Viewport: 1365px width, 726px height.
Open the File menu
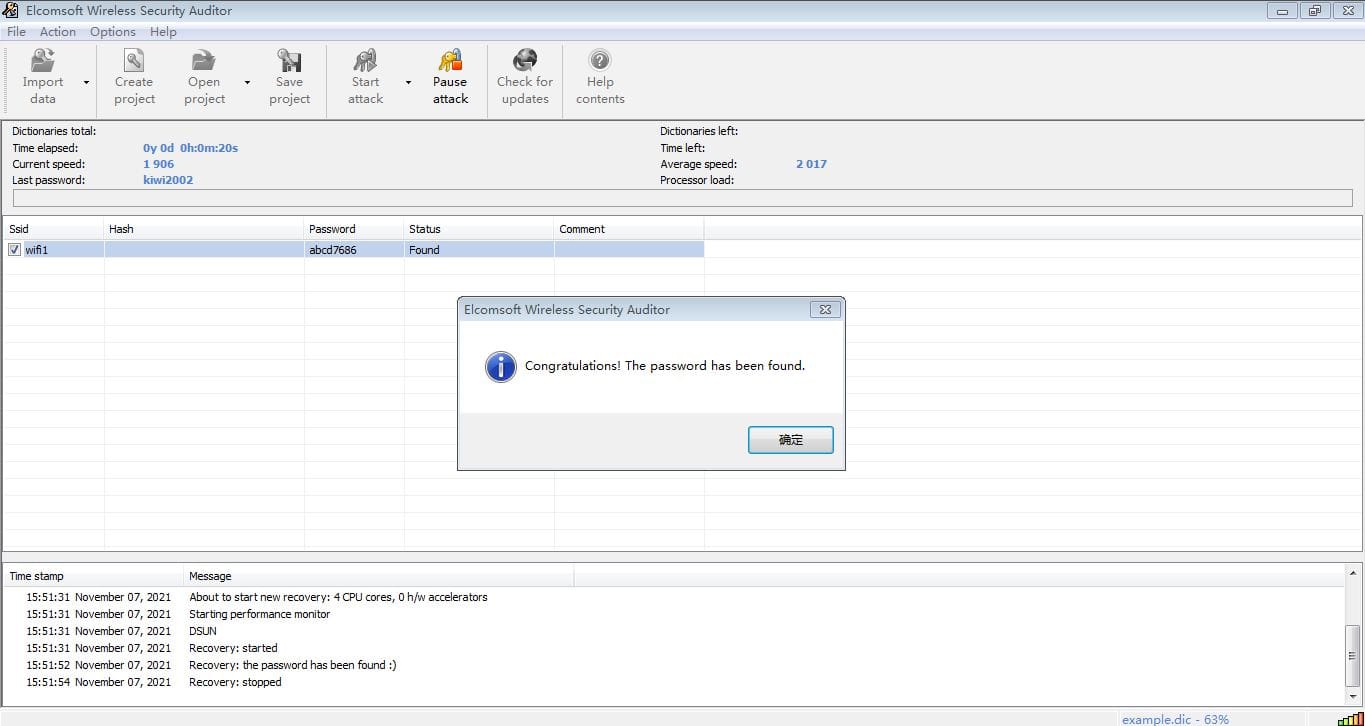[16, 32]
